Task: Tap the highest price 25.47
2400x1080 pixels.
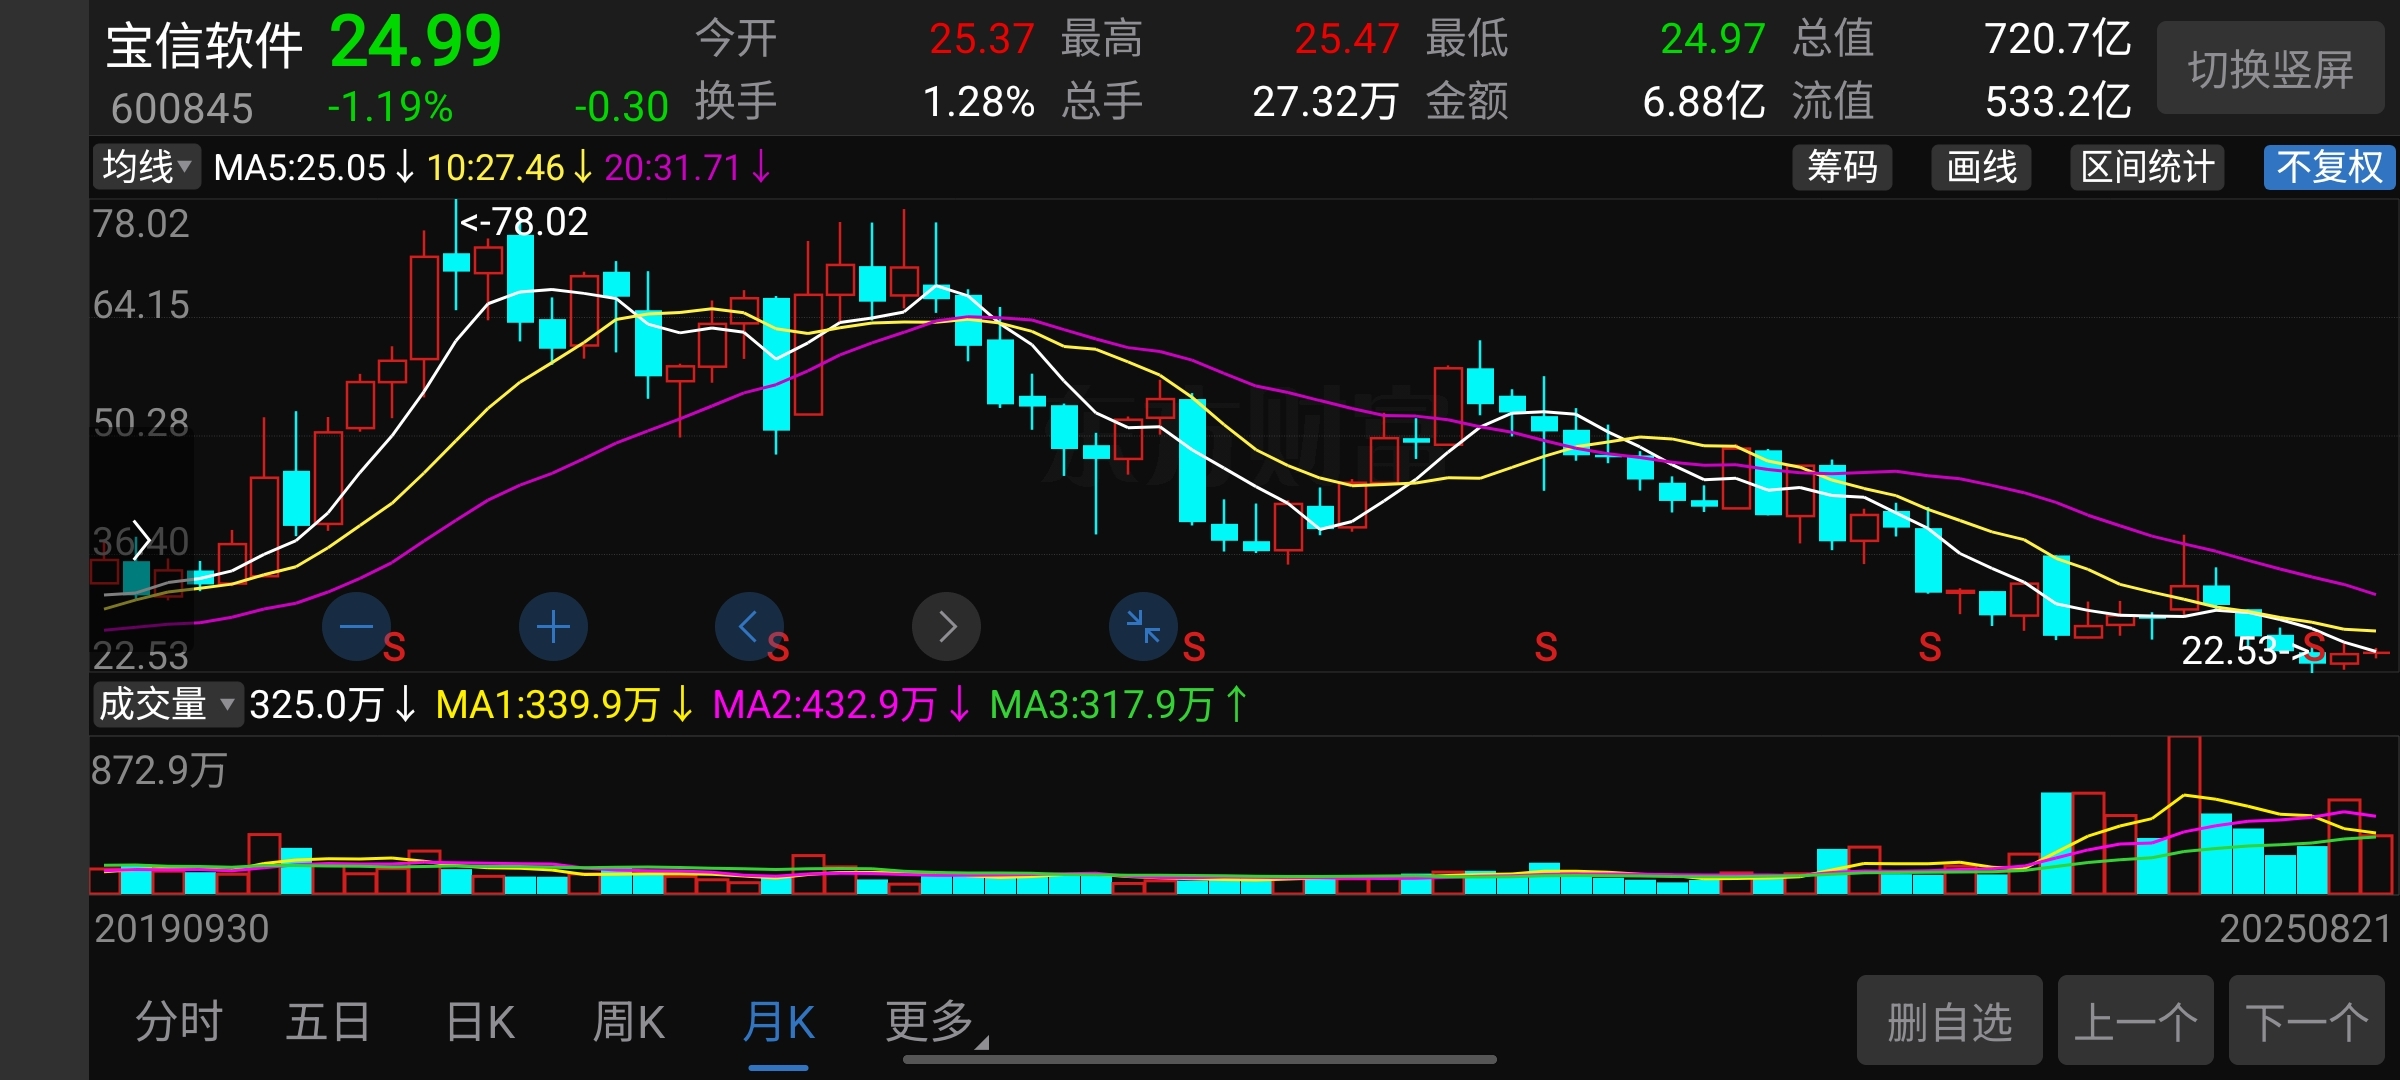Action: pos(1346,39)
